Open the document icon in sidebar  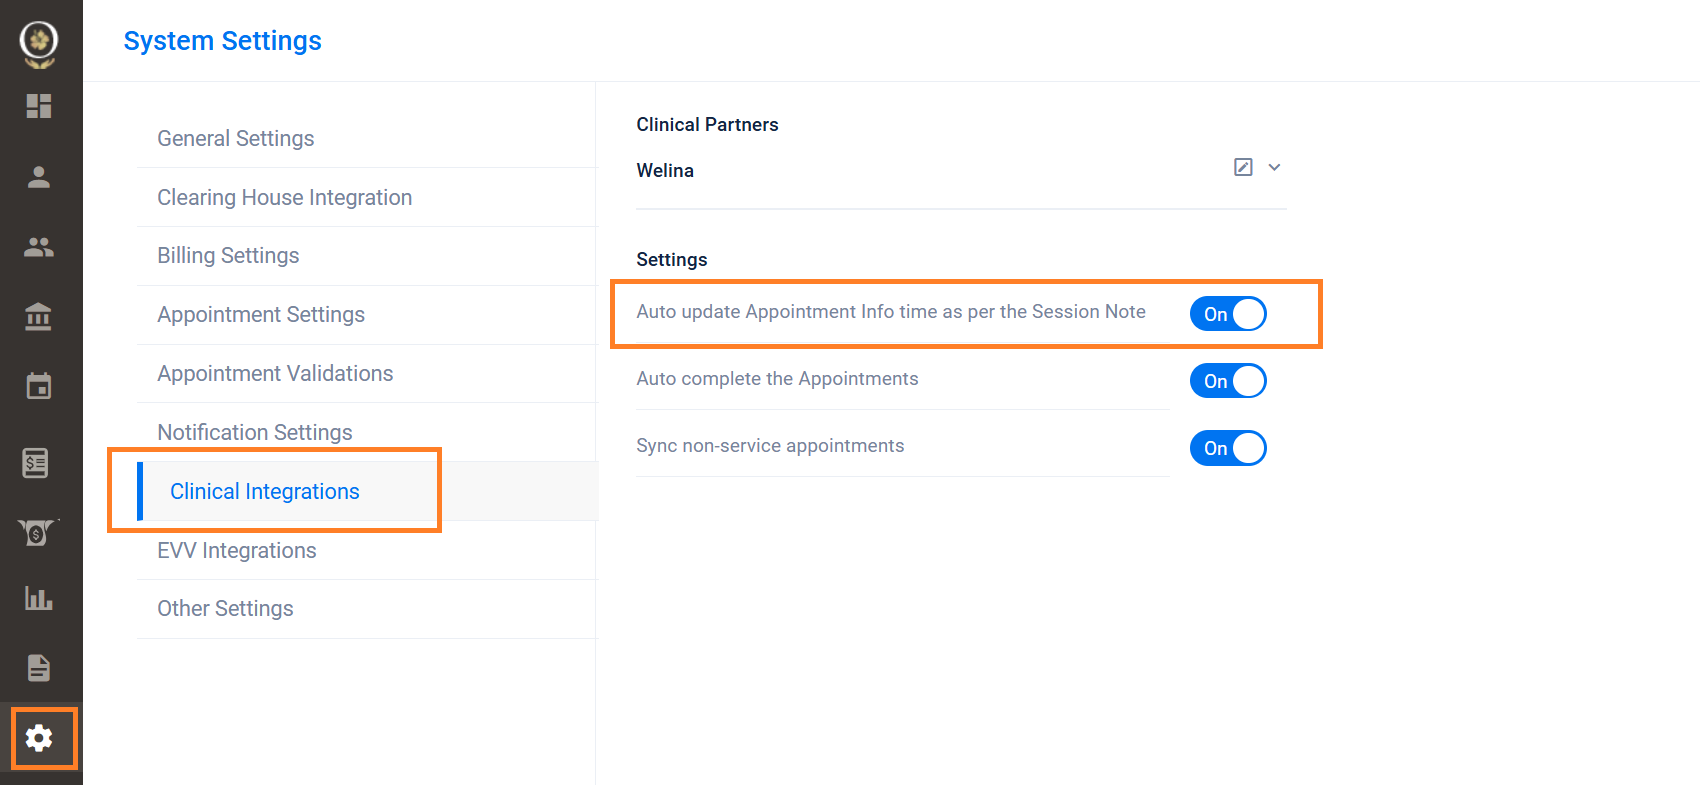point(39,668)
